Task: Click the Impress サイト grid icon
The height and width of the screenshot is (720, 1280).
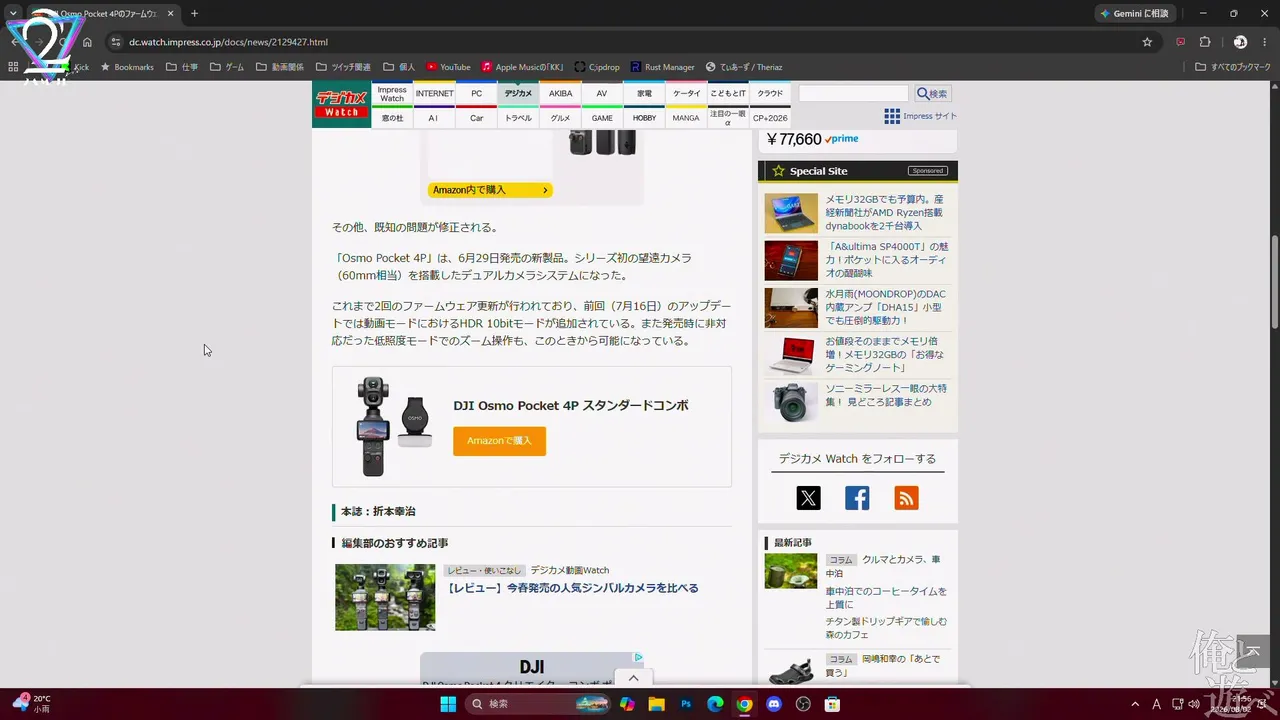Action: pyautogui.click(x=892, y=116)
